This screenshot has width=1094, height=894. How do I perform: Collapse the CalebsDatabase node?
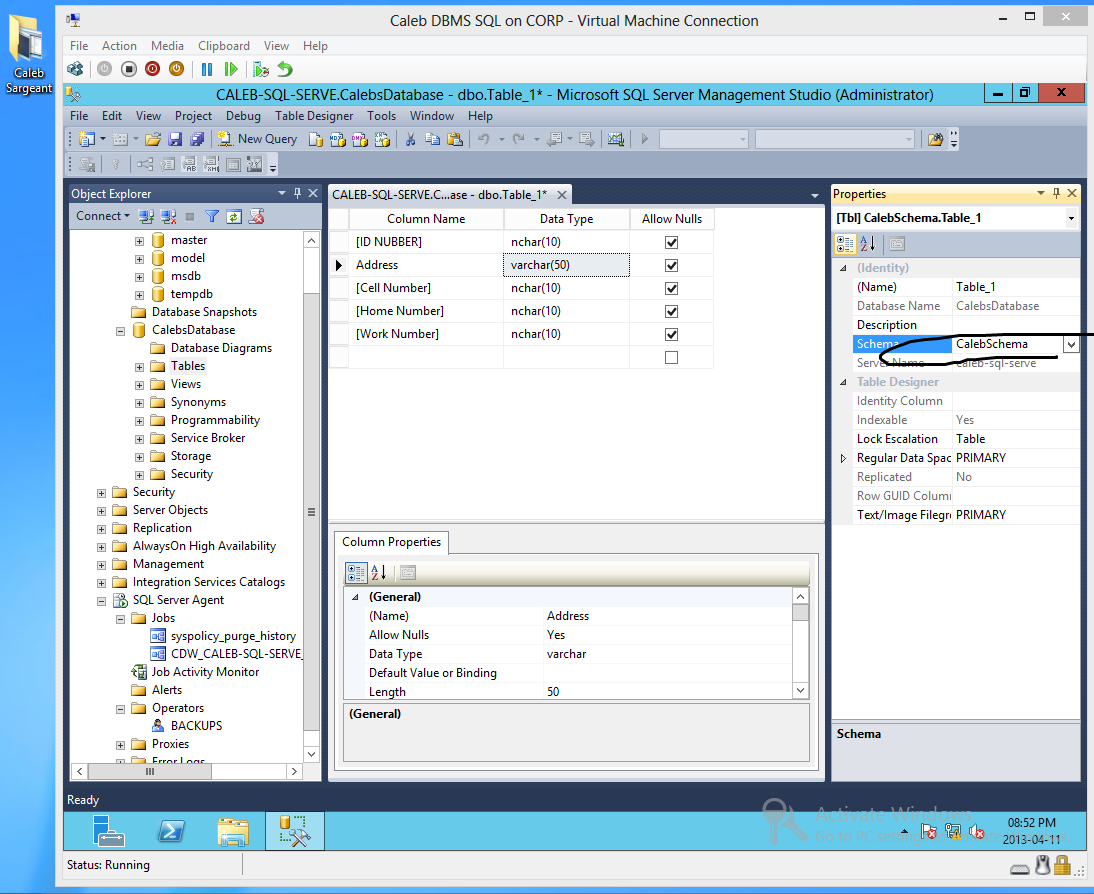tap(120, 330)
